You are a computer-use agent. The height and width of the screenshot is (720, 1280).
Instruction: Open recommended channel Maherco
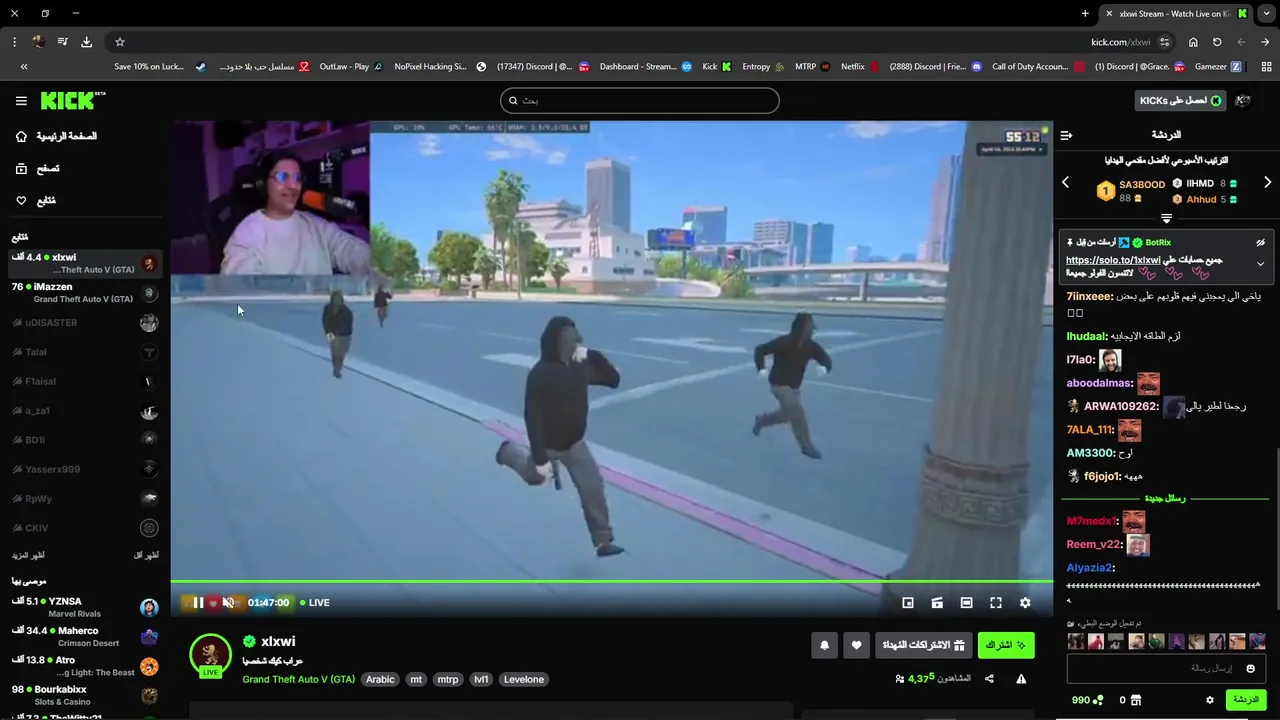point(85,637)
